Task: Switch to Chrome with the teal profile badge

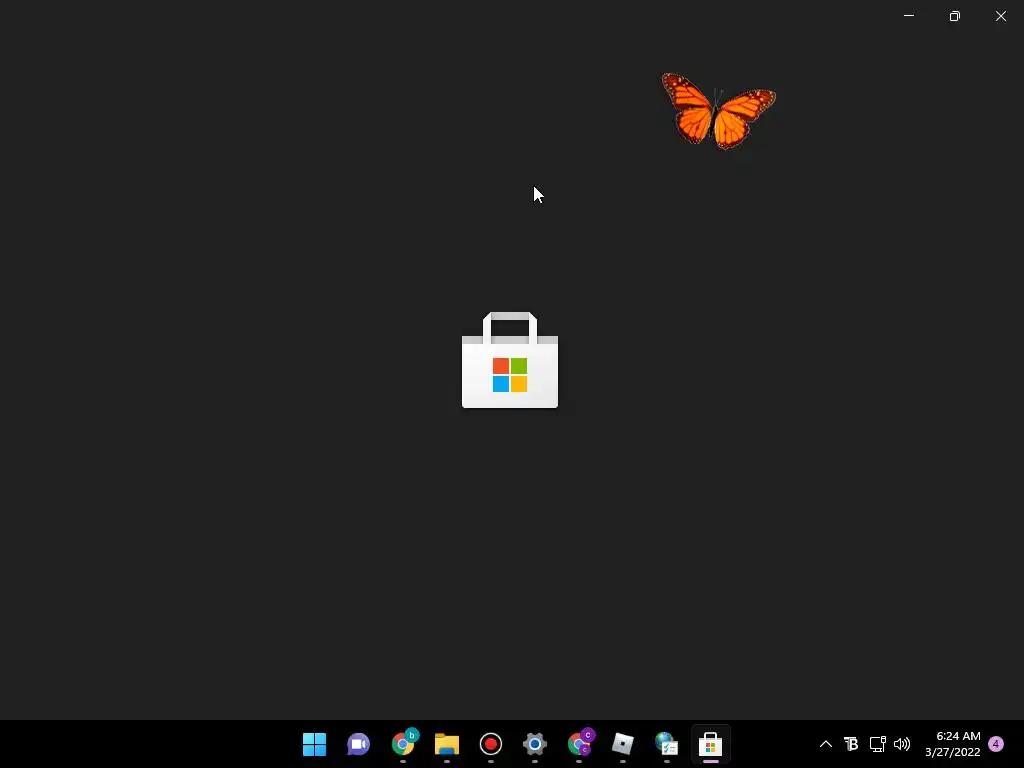Action: point(404,743)
